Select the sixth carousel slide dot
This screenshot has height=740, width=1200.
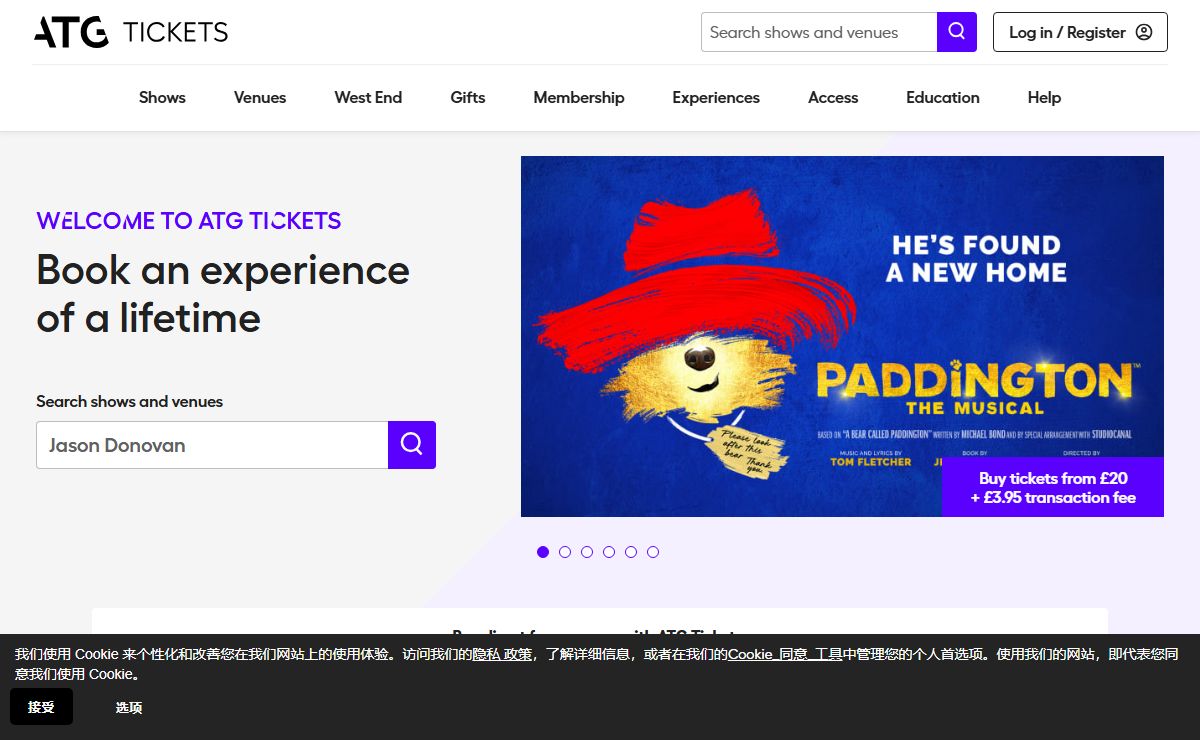point(653,552)
